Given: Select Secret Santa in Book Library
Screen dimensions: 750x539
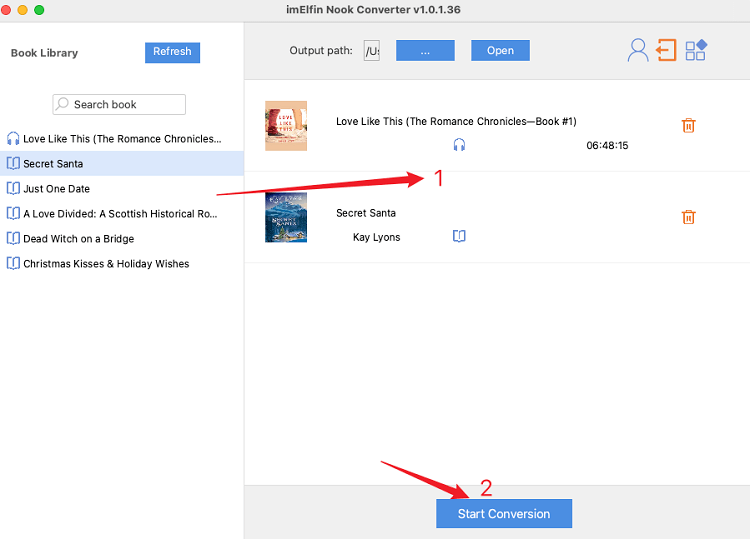Looking at the screenshot, I should click(x=122, y=164).
